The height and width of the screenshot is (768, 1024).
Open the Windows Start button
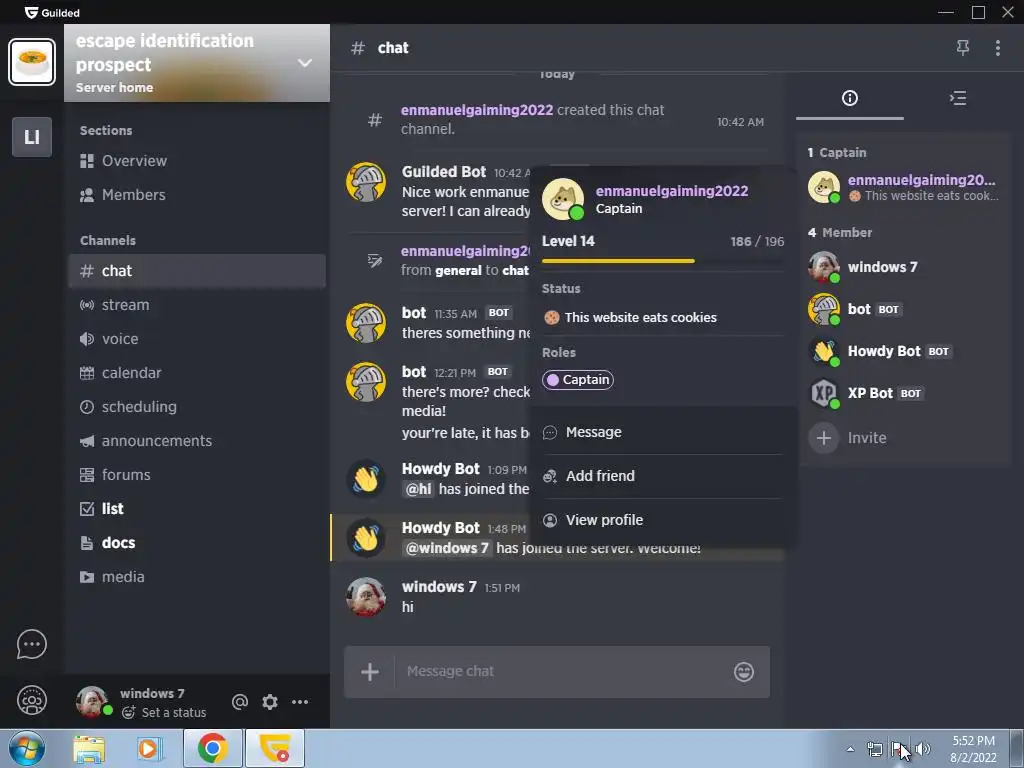pos(27,749)
